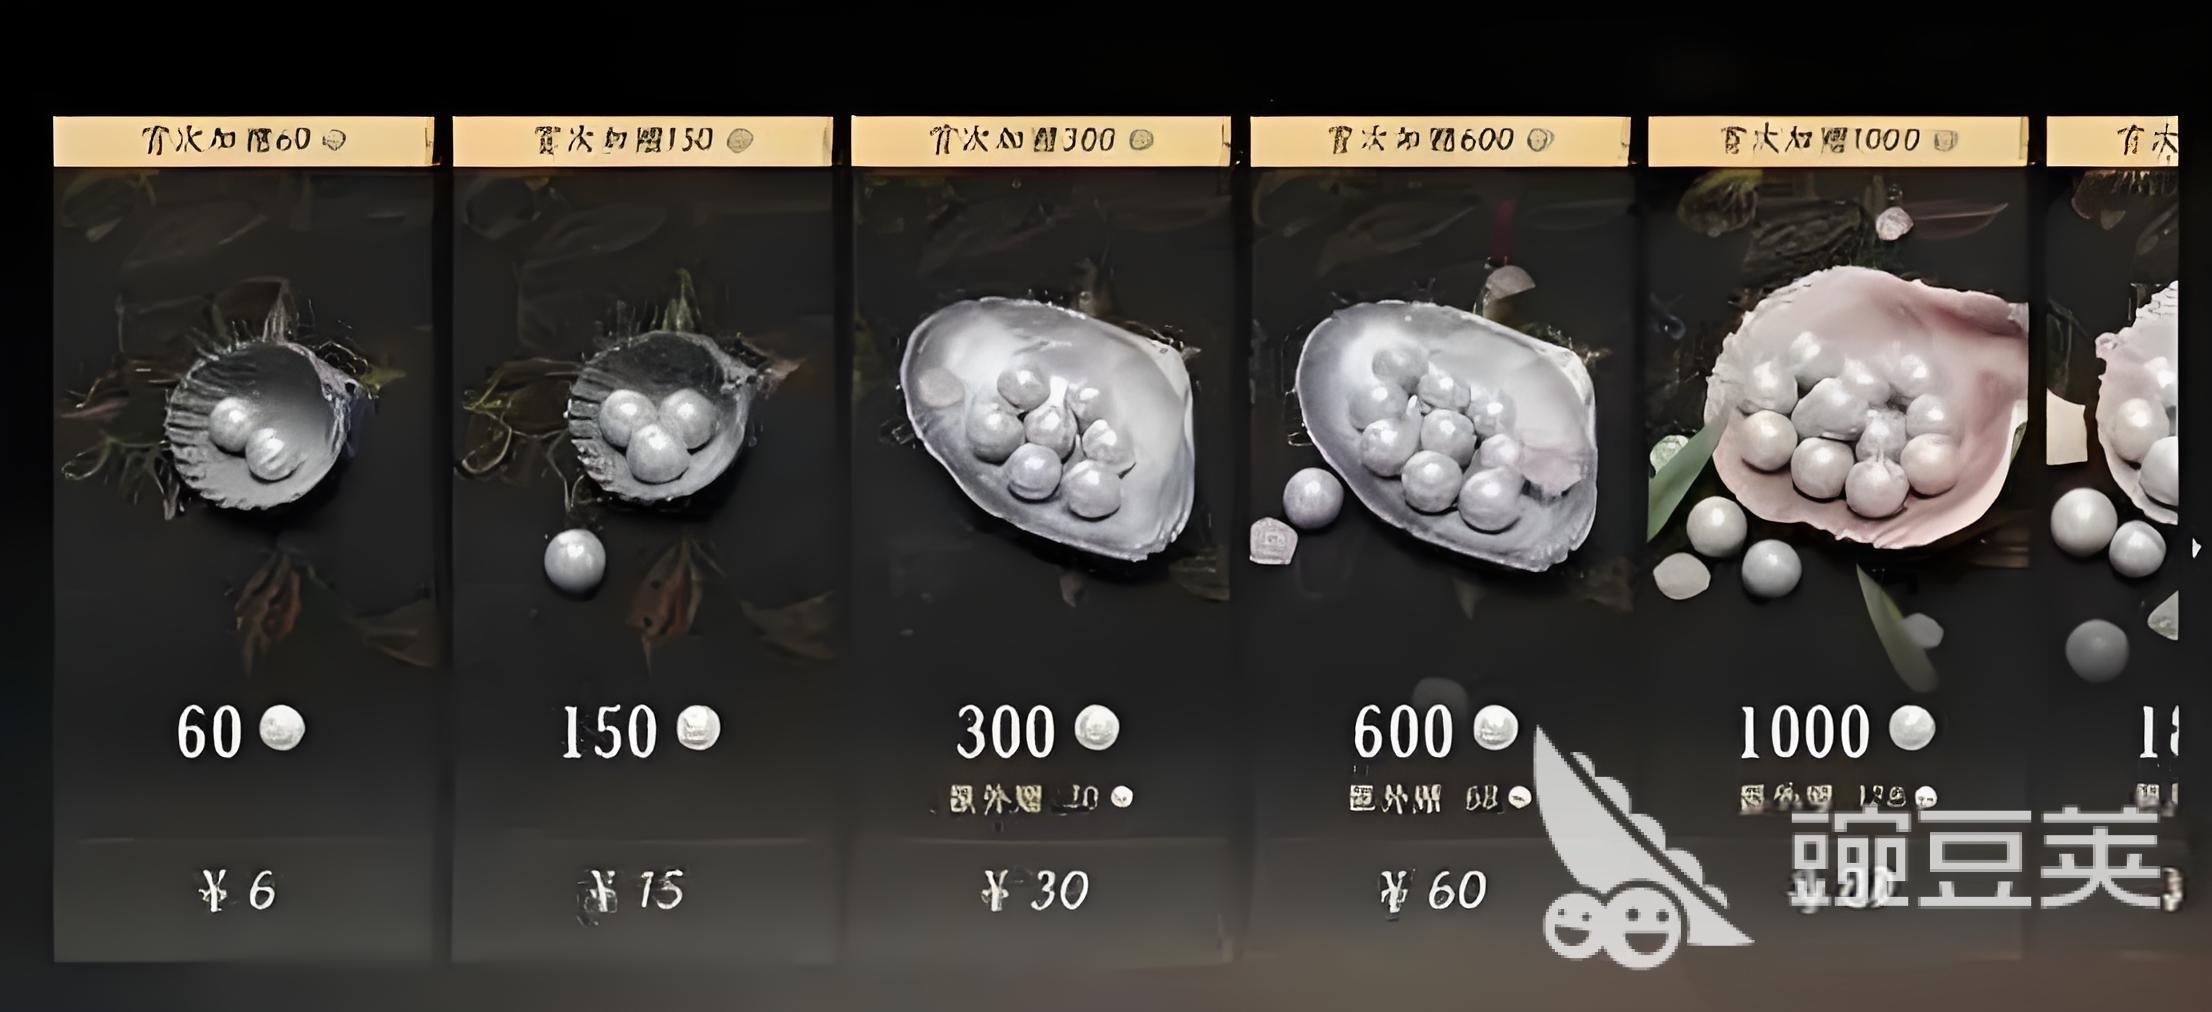Select the 150 pearls shell image

coord(660,418)
